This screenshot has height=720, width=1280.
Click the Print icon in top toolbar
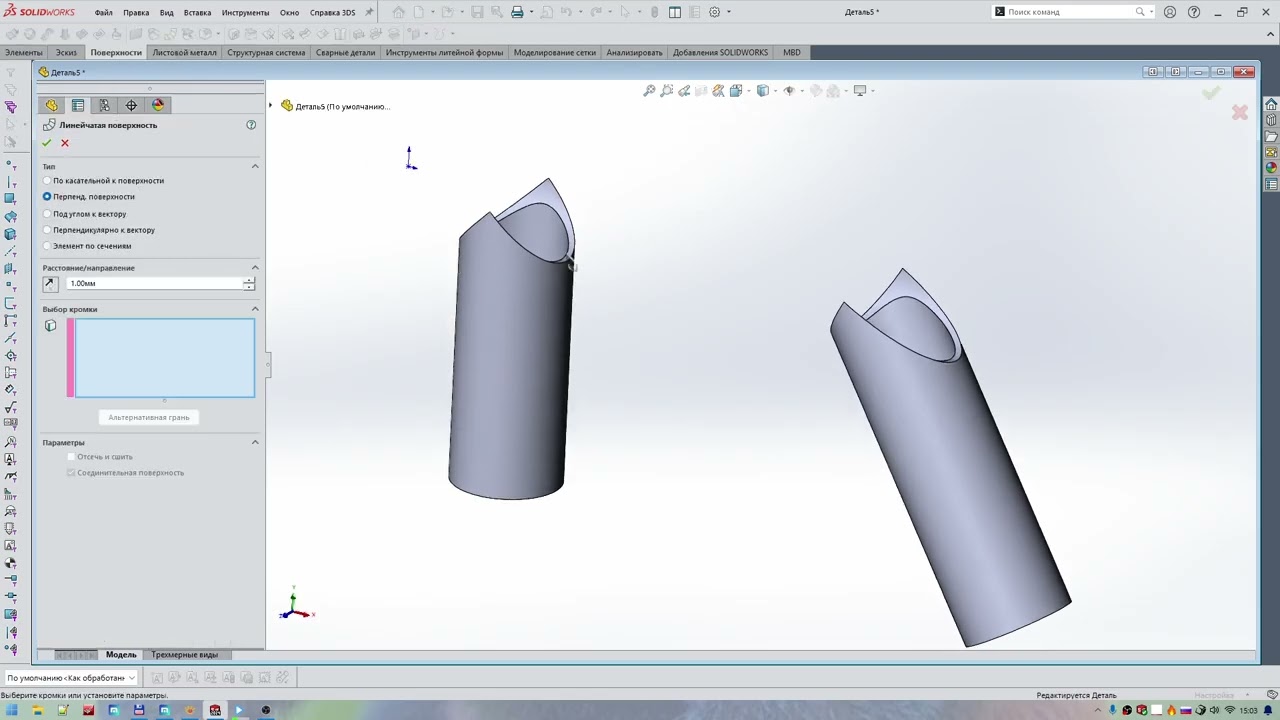517,12
